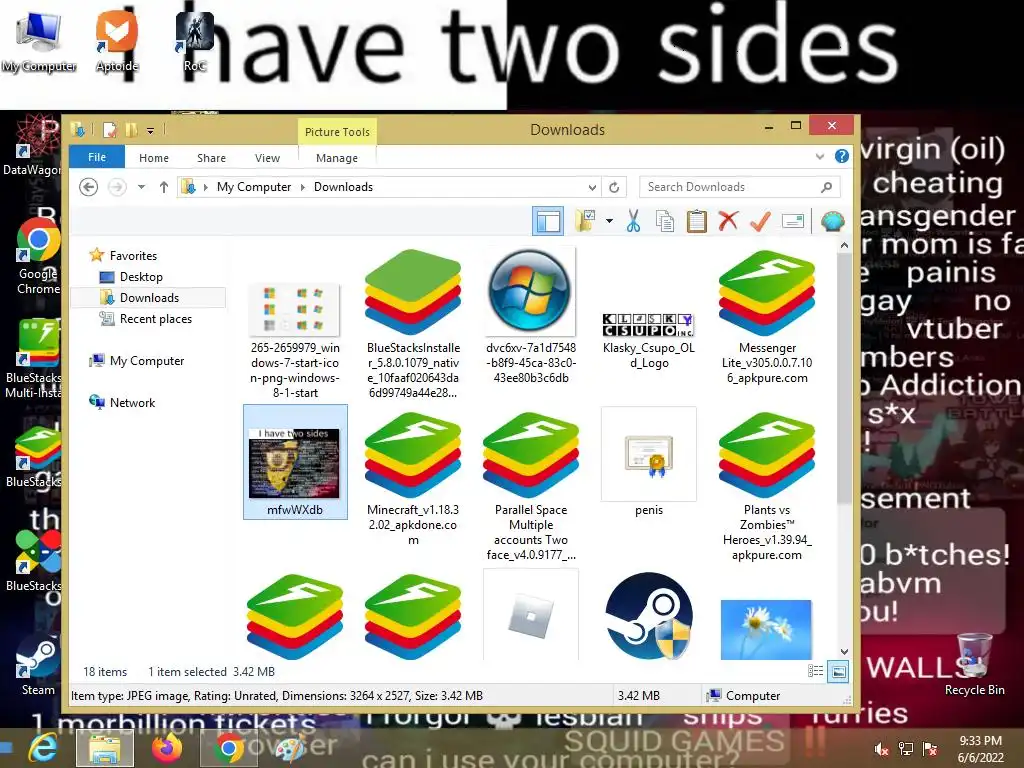Select the Steam setup file icon
Screen dimensions: 1024x768
648,616
